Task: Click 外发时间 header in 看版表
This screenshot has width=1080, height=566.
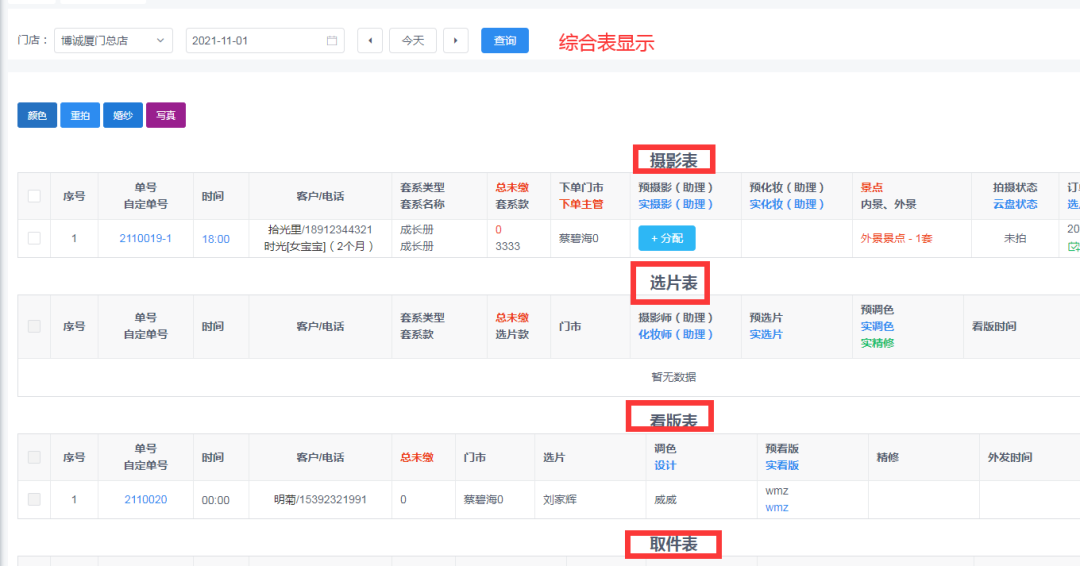Action: point(1010,457)
